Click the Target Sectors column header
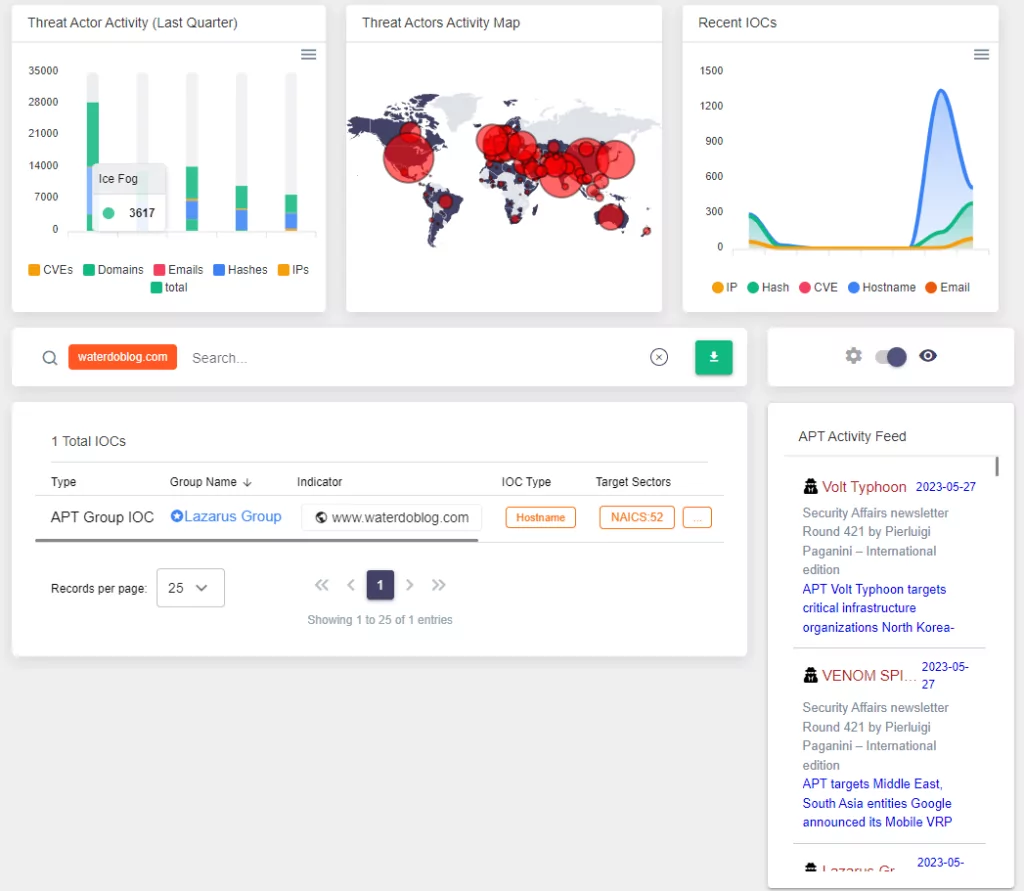 pyautogui.click(x=633, y=482)
